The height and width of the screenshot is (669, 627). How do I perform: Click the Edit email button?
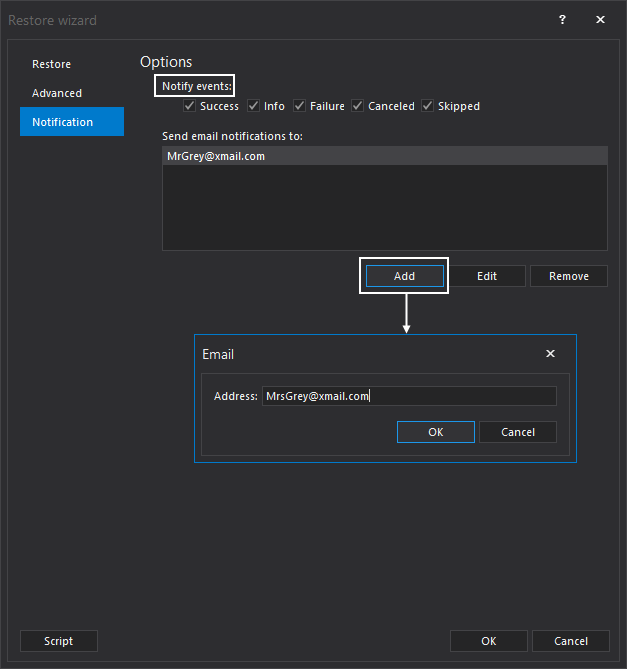(487, 276)
